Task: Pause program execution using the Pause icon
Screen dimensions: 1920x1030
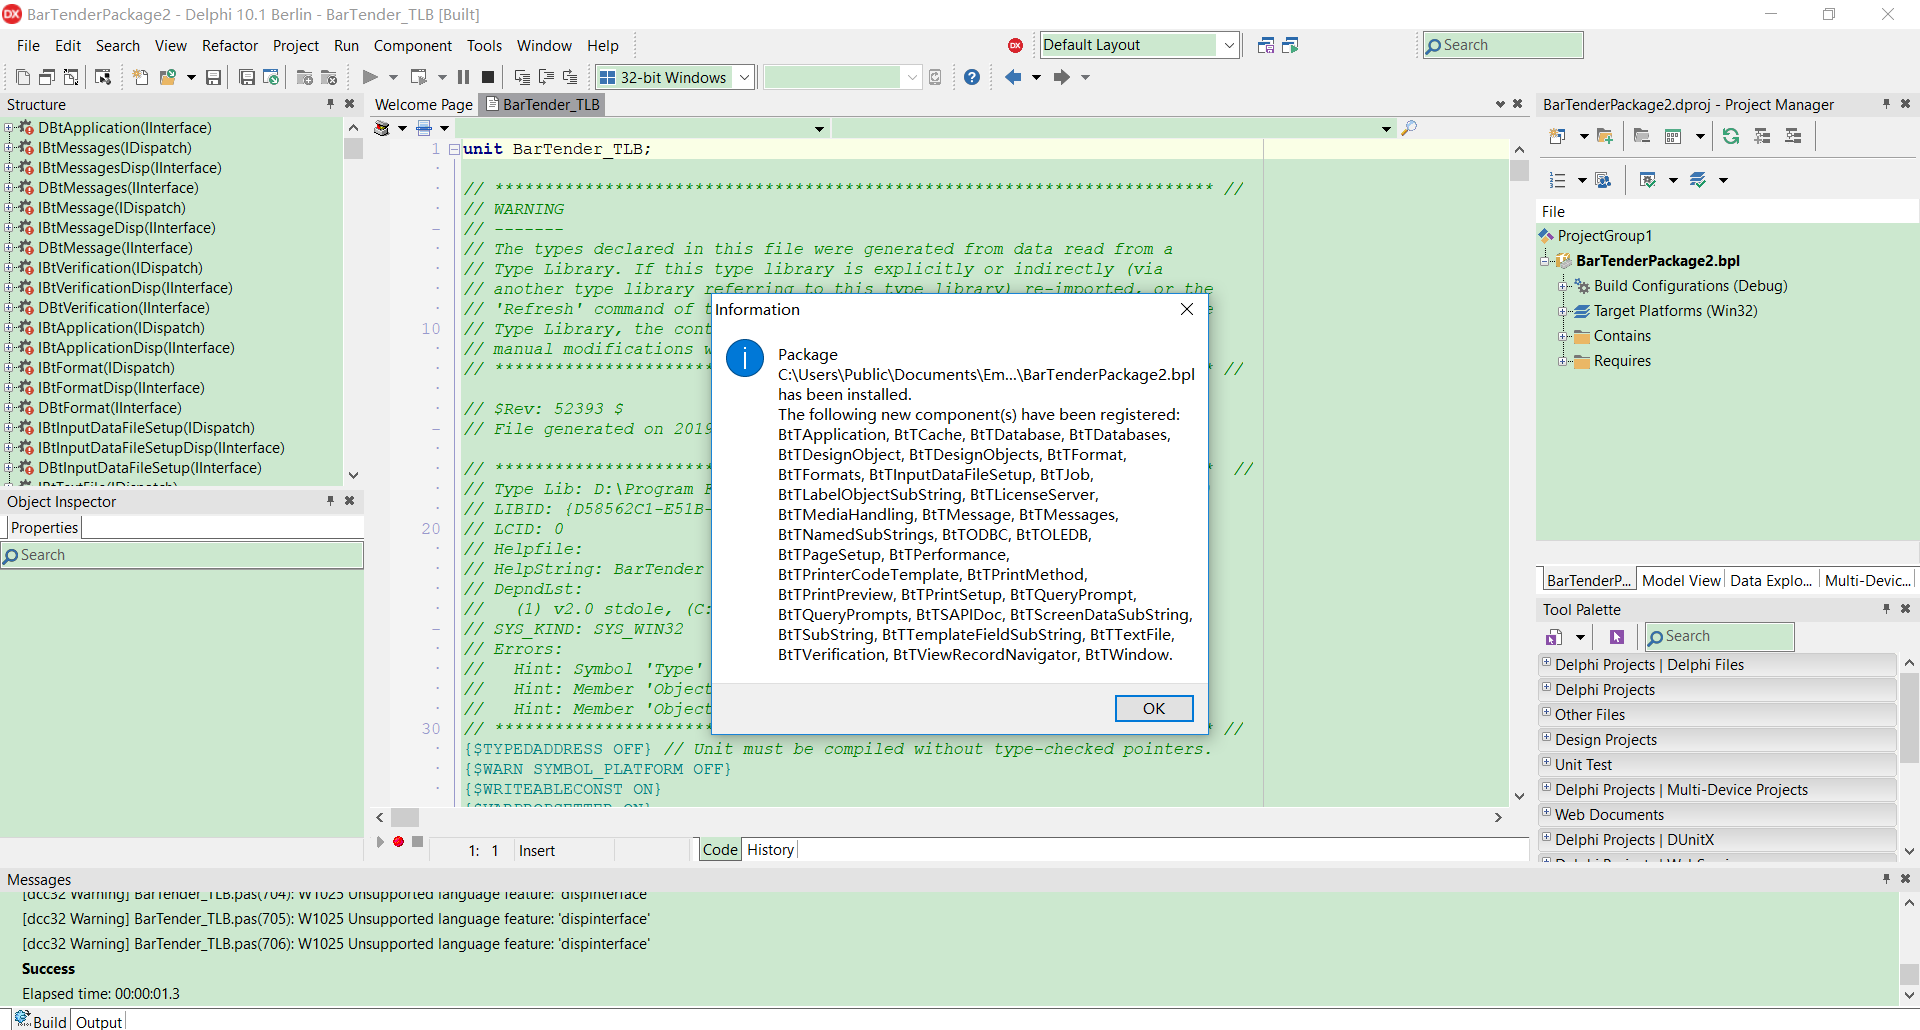Action: click(x=463, y=77)
